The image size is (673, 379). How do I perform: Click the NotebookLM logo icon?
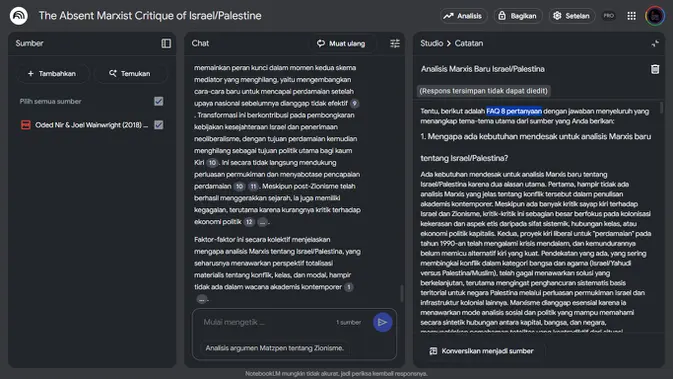point(18,16)
